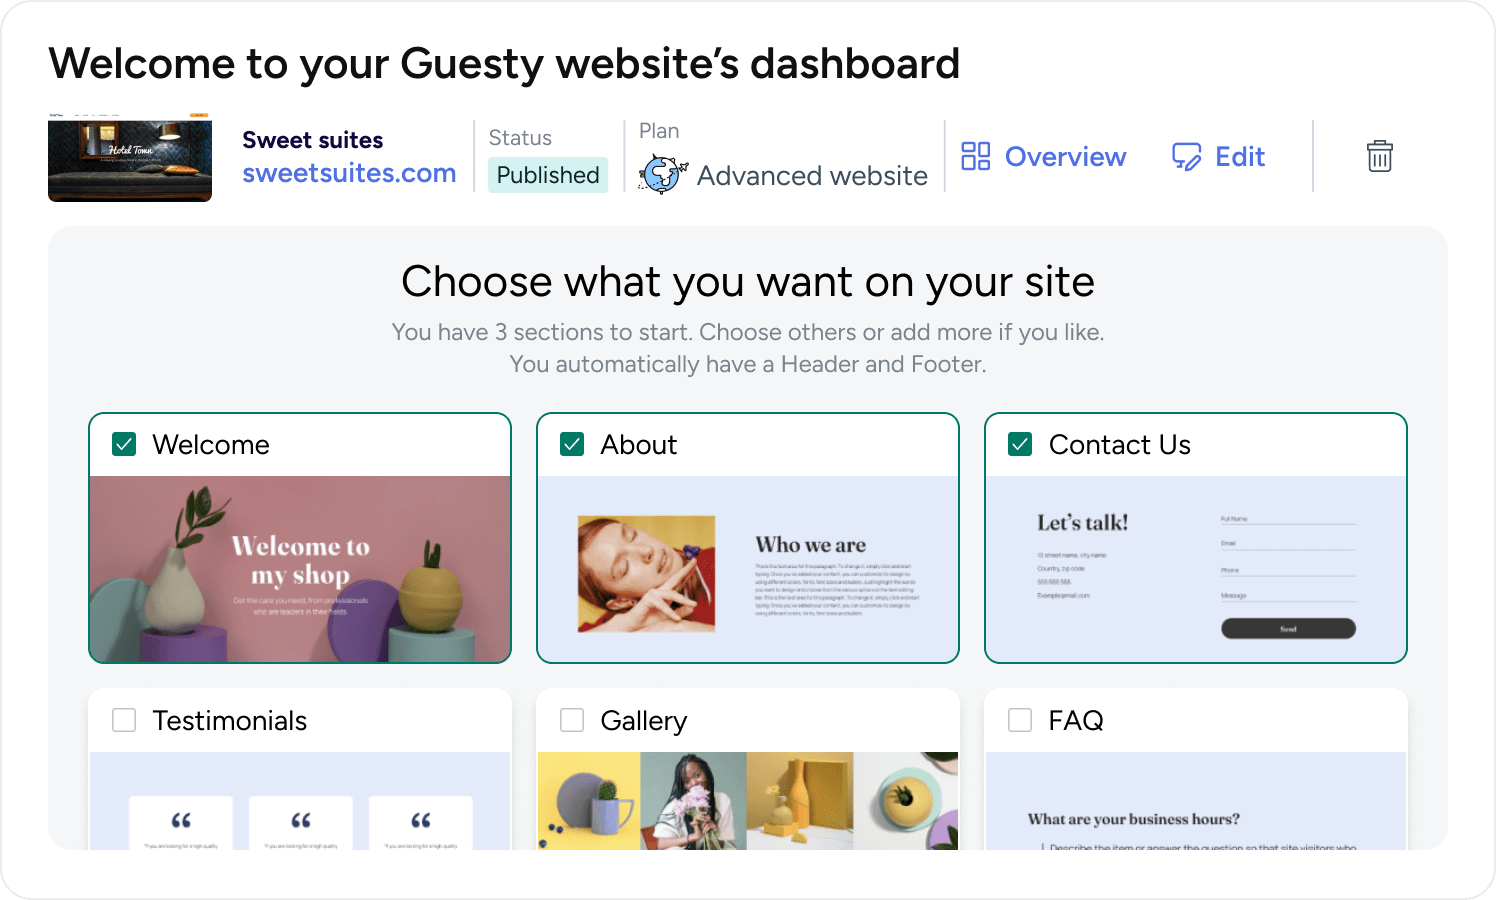1496x900 pixels.
Task: Enable the Gallery section checkbox
Action: click(572, 720)
